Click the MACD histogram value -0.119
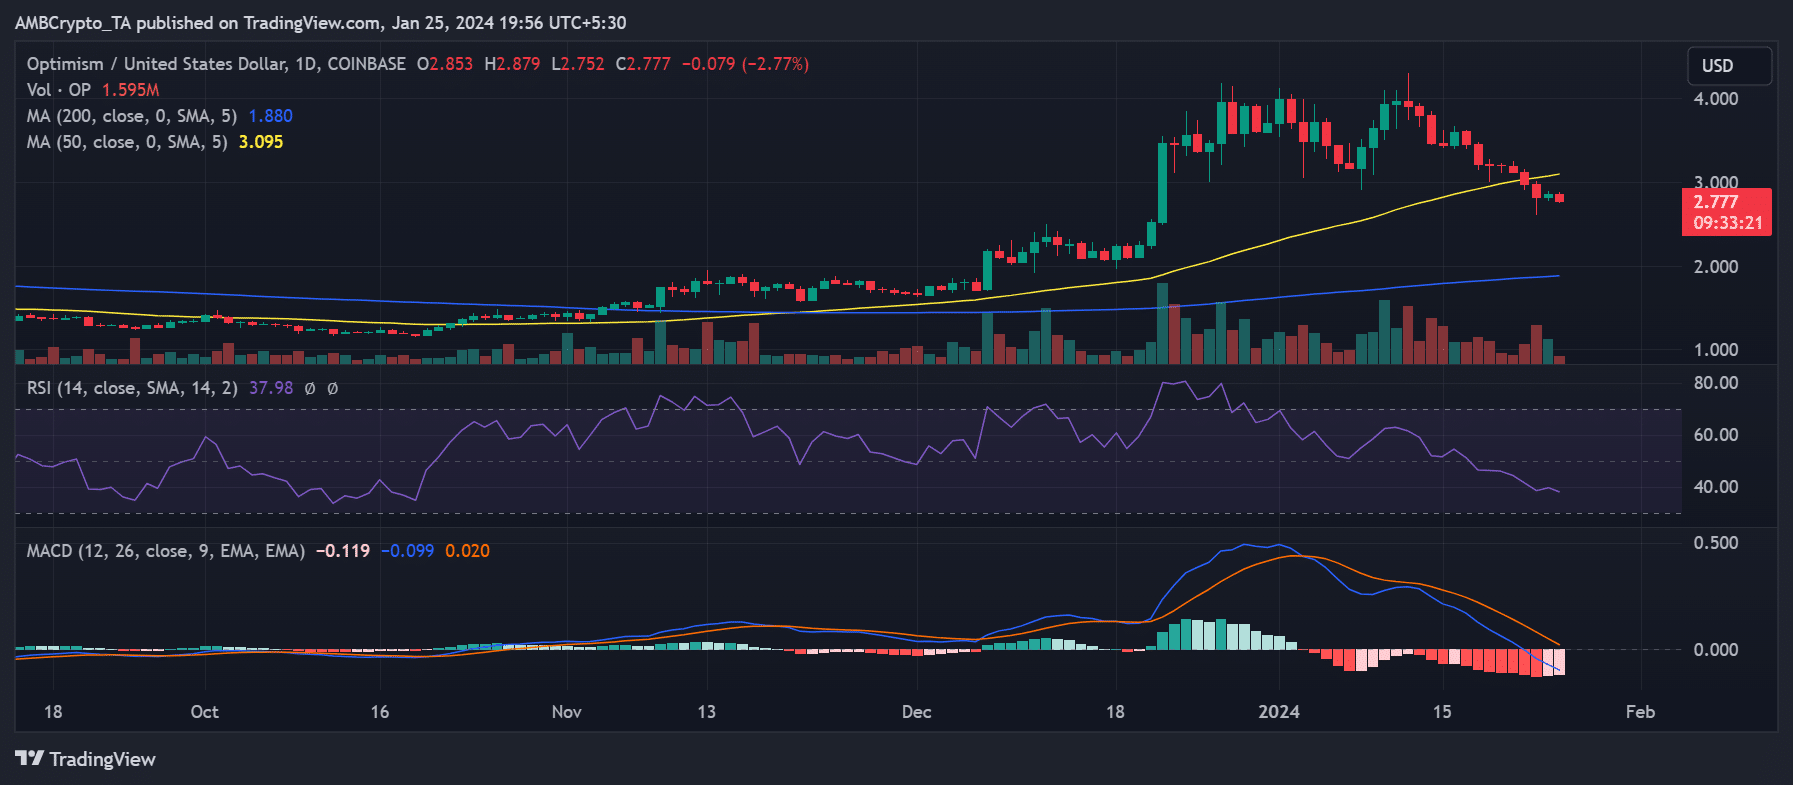 point(343,551)
